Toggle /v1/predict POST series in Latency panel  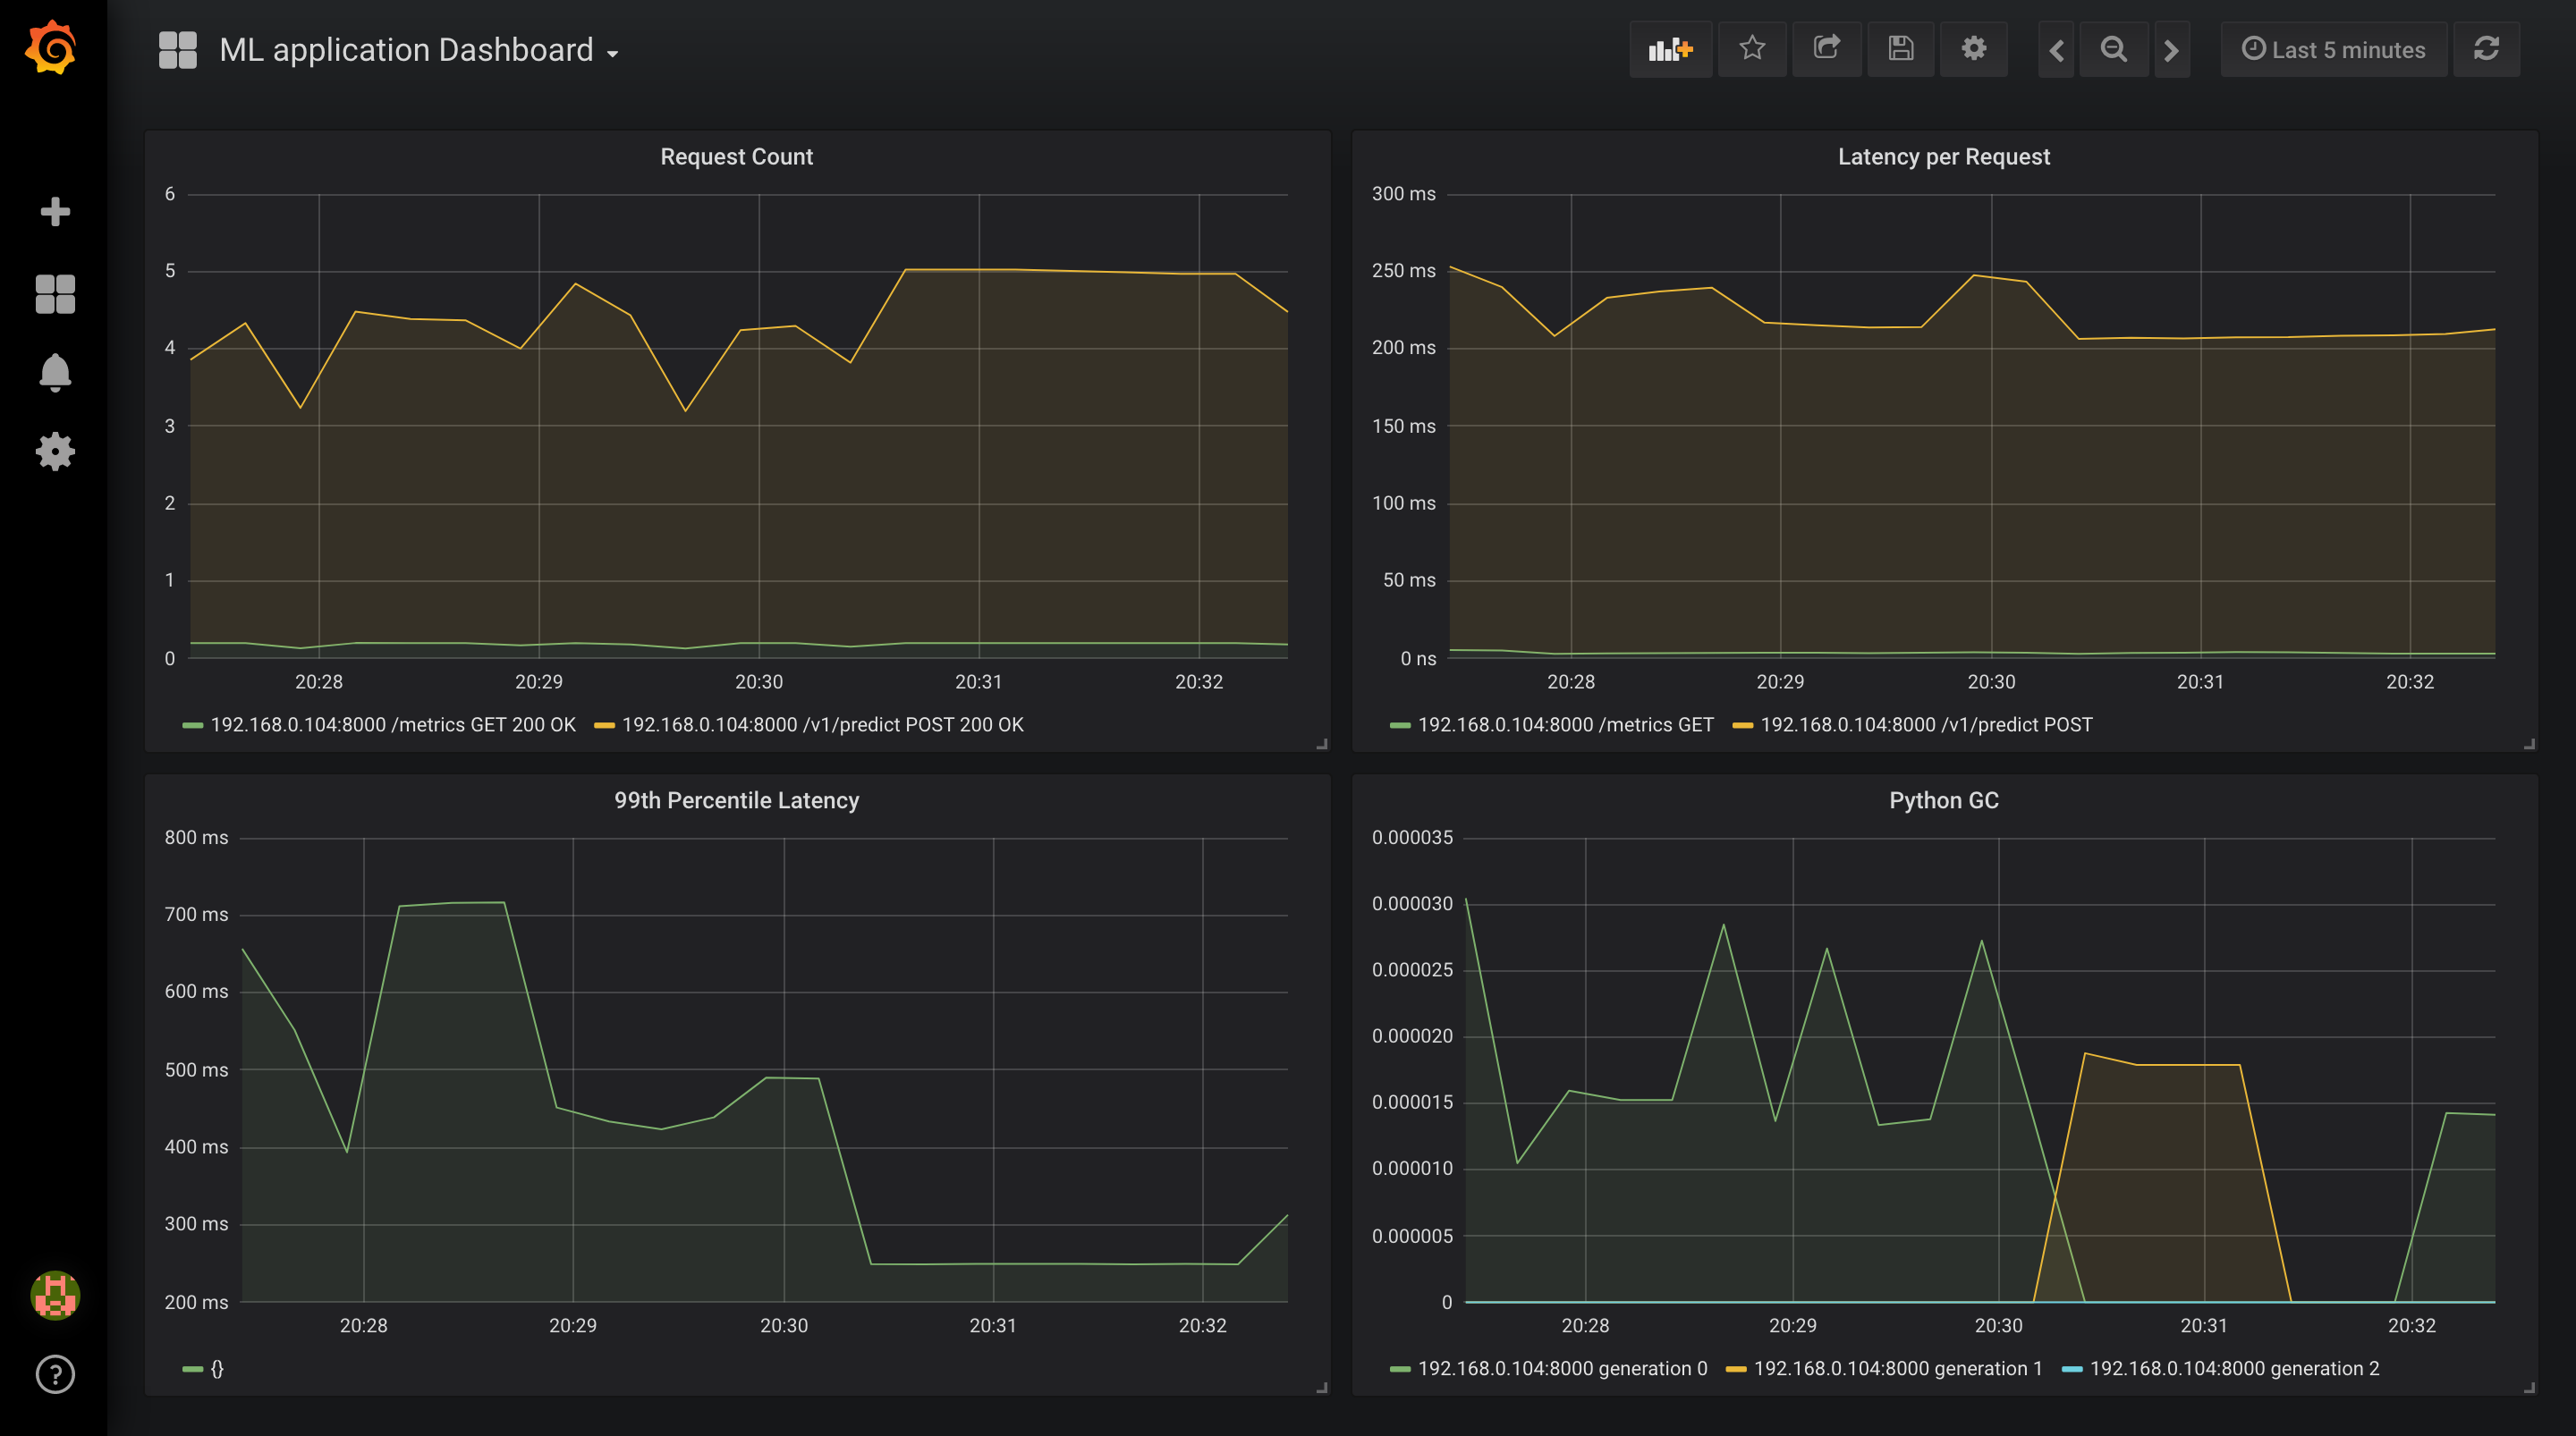[1926, 725]
